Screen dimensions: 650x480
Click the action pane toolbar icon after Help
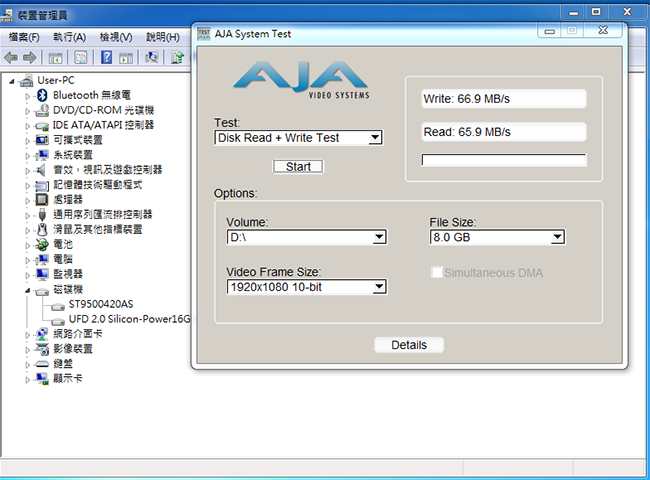click(126, 58)
